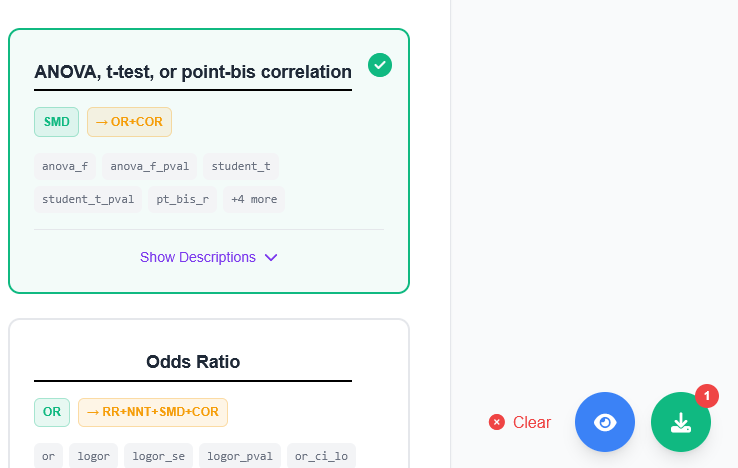738x468 pixels.
Task: Click the blue eye preview button
Action: point(605,422)
